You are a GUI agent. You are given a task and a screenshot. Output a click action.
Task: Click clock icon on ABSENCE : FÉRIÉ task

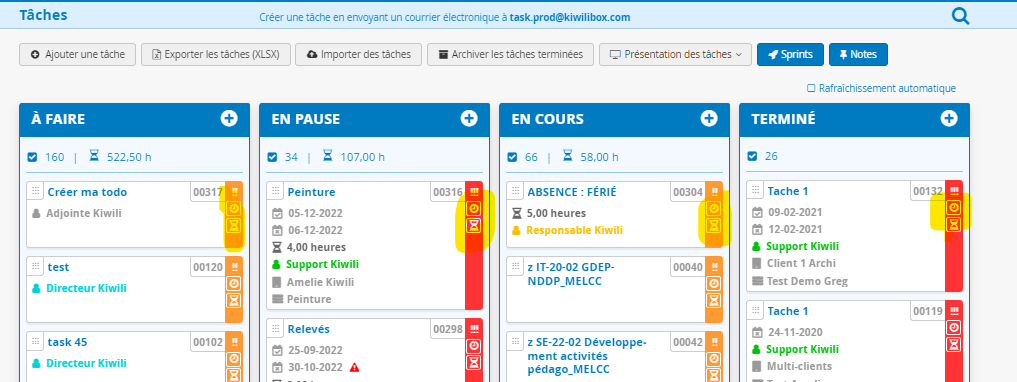click(714, 209)
